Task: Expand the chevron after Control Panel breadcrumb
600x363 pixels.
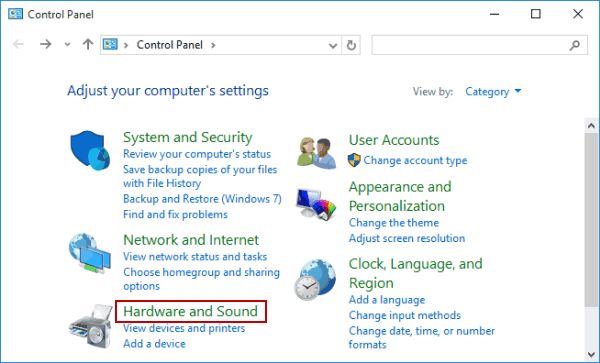Action: (x=213, y=45)
